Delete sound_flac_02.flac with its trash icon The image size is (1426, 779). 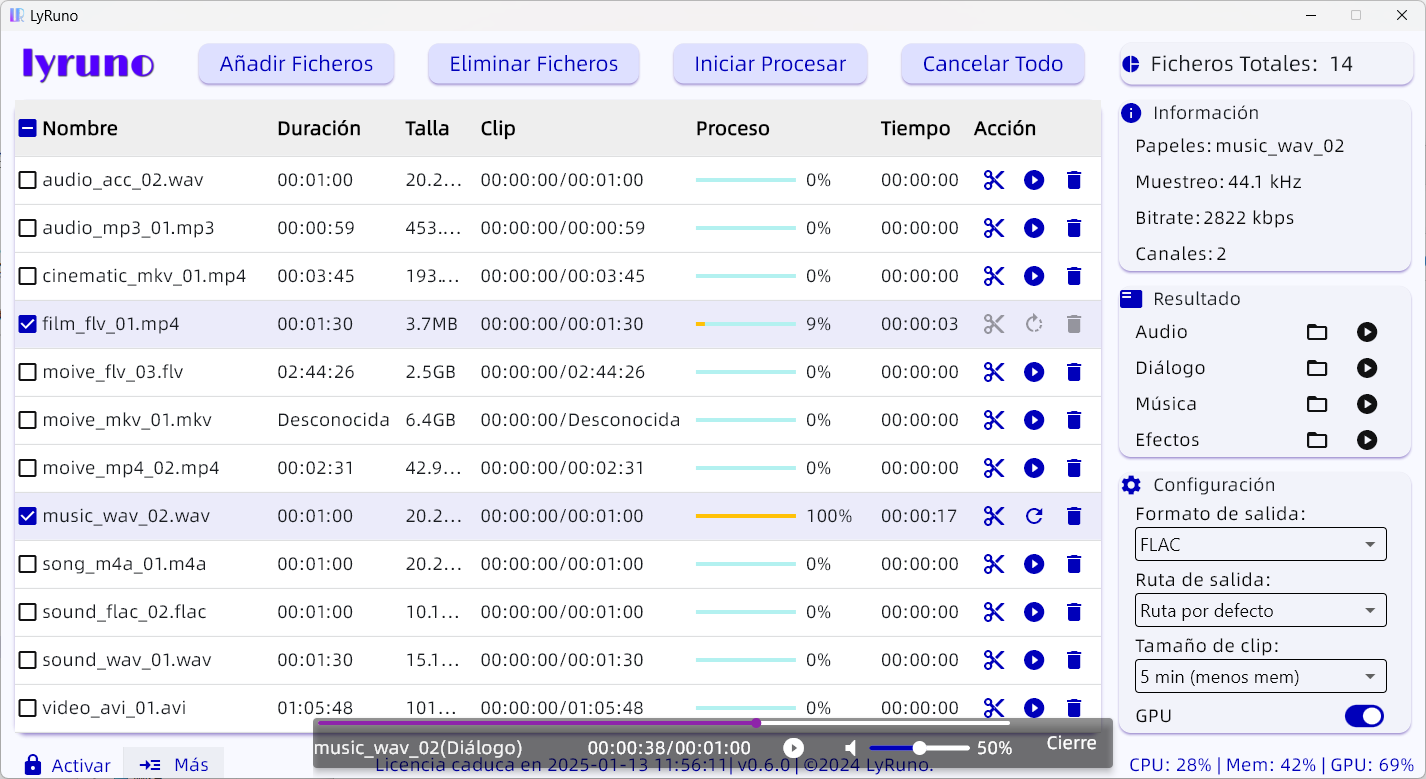click(1074, 612)
